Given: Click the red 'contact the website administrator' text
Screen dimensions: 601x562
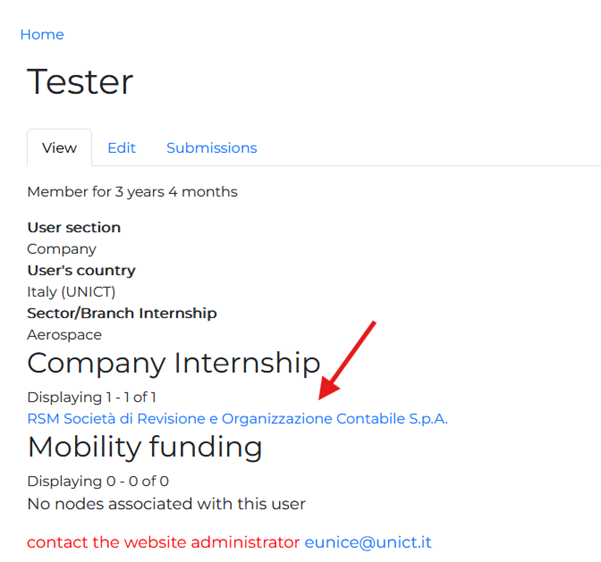Looking at the screenshot, I should [163, 542].
